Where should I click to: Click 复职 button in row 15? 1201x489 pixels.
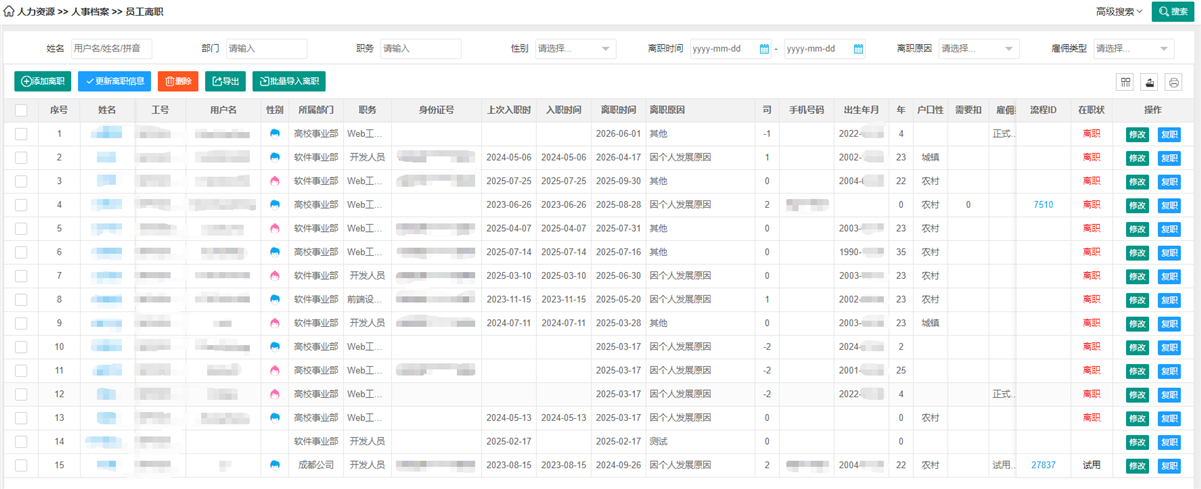coord(1169,466)
